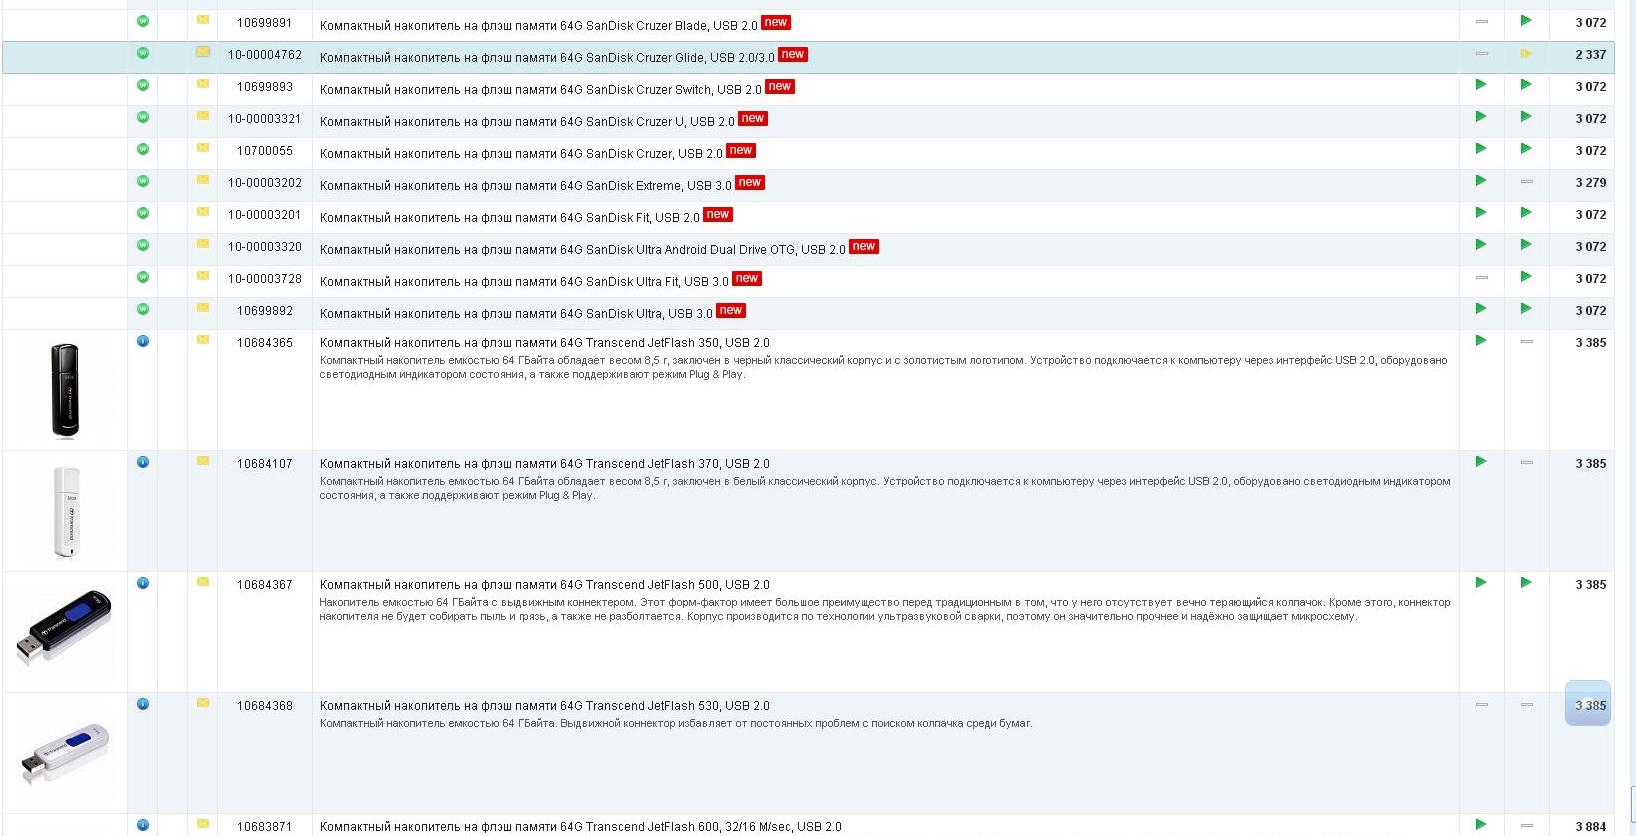Open the Transcend JetFlash 350 product link
Image resolution: width=1636 pixels, height=836 pixels.
click(545, 342)
